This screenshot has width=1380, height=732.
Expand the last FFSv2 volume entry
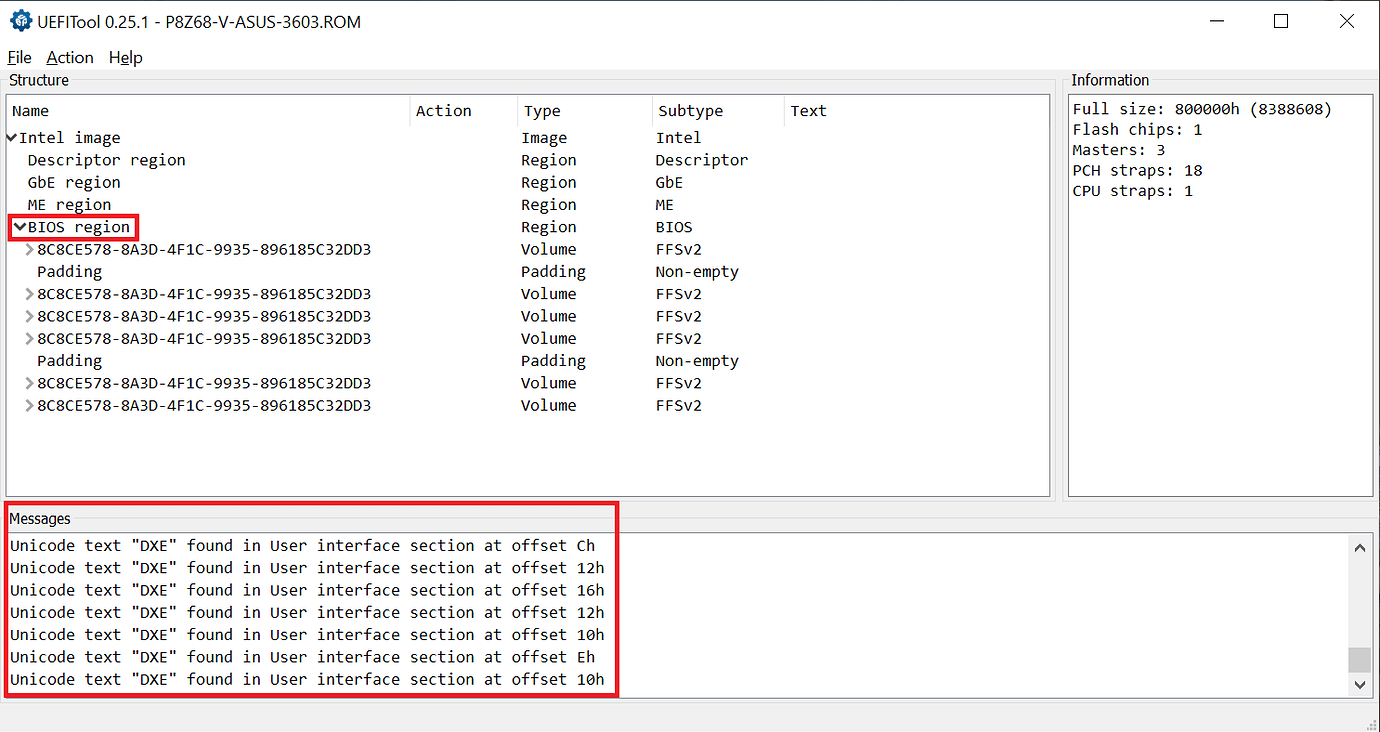tap(28, 405)
